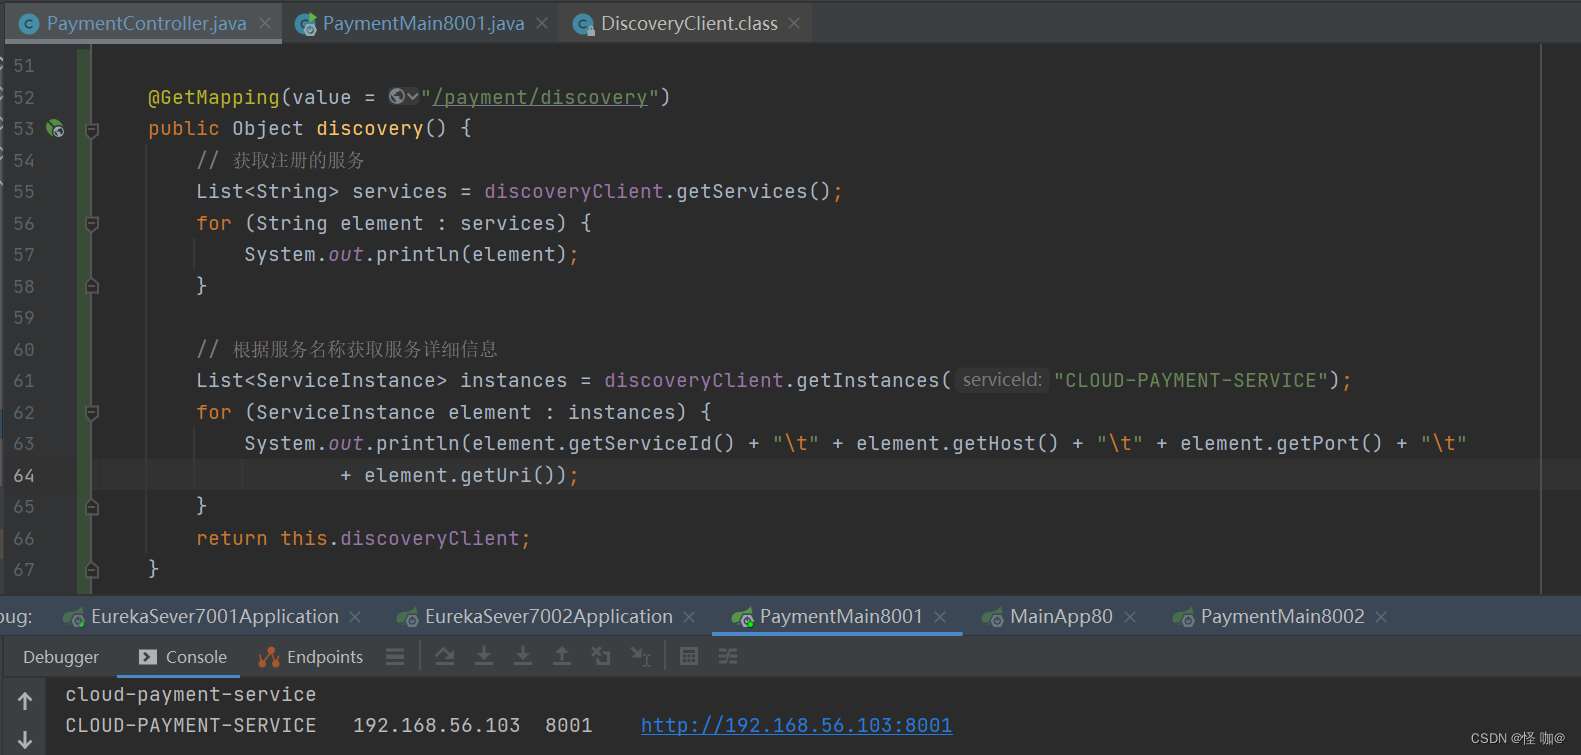Click fold end marker at line 65
Viewport: 1581px width, 755px height.
click(92, 507)
